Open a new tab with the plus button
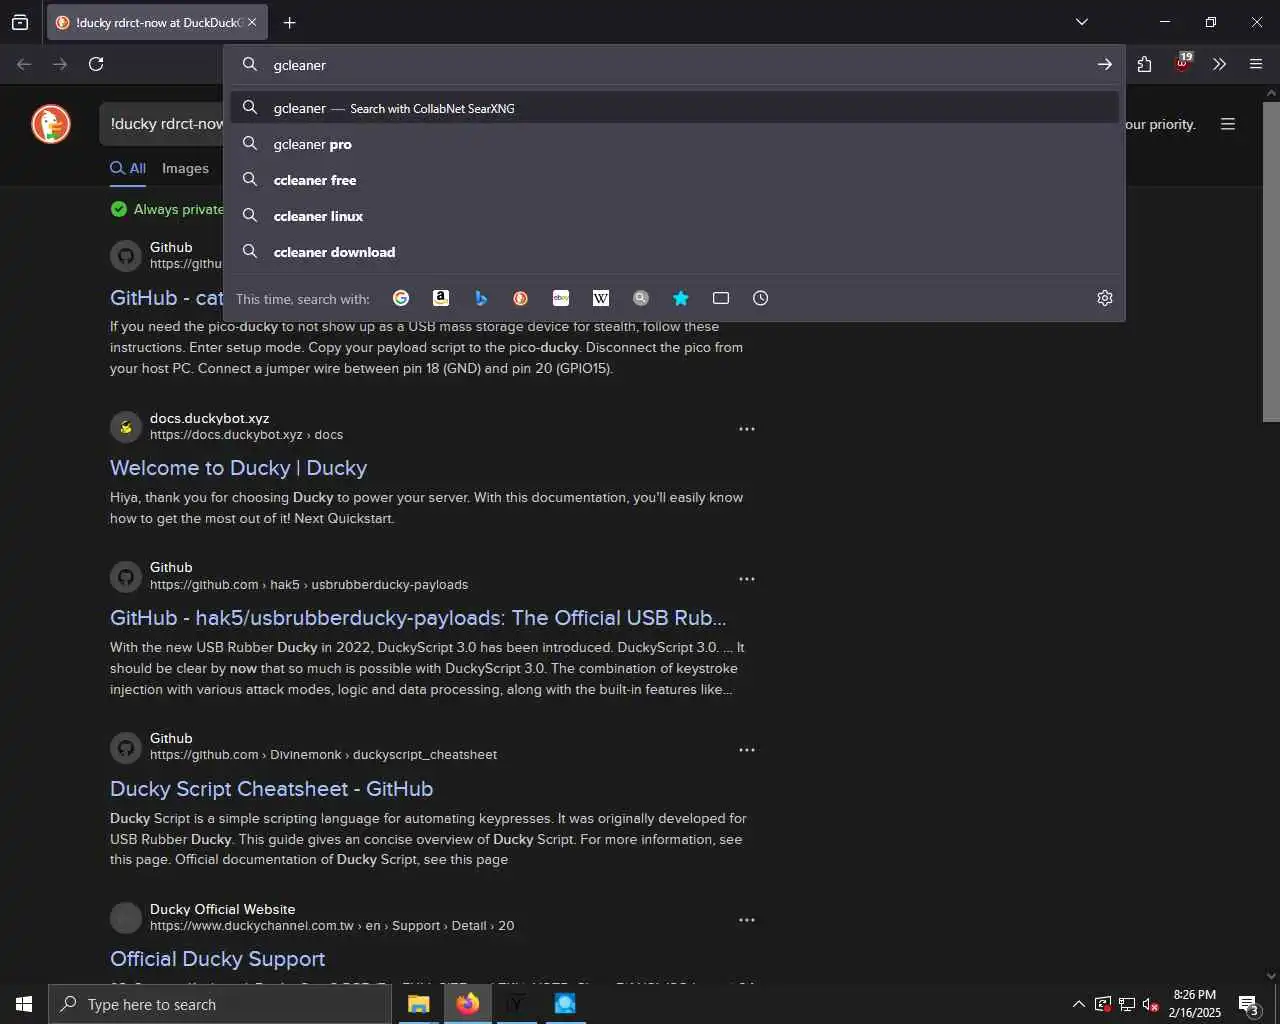 290,22
